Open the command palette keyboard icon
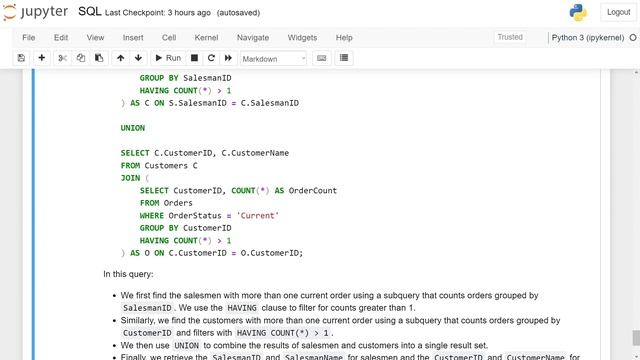640x360 pixels. click(322, 58)
